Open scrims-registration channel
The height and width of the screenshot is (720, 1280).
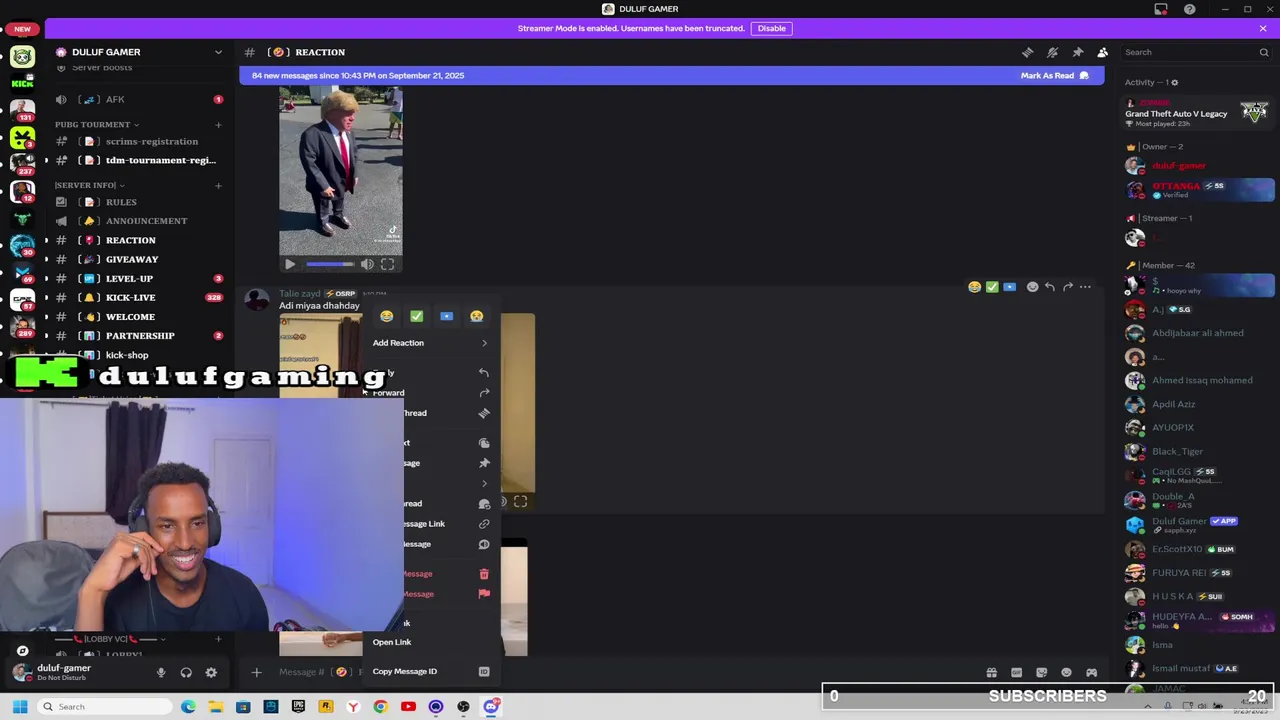tap(138, 141)
